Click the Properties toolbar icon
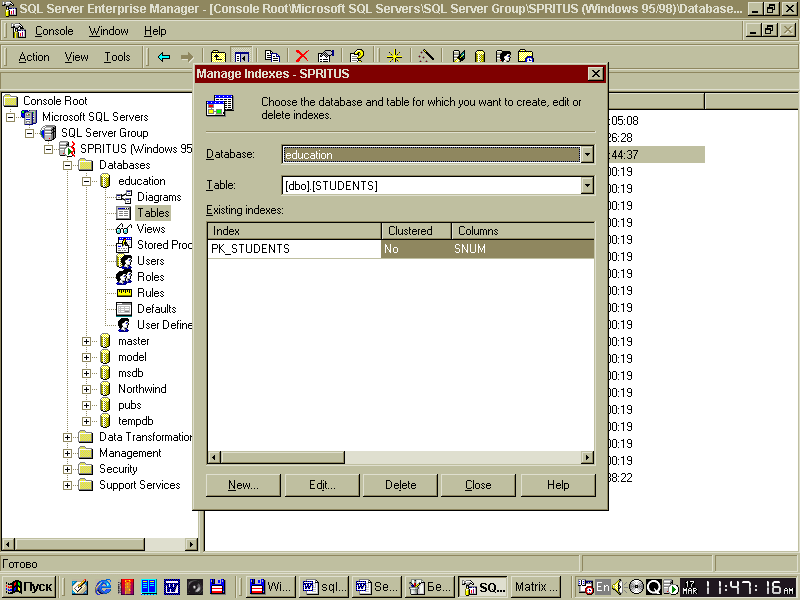 (x=326, y=57)
